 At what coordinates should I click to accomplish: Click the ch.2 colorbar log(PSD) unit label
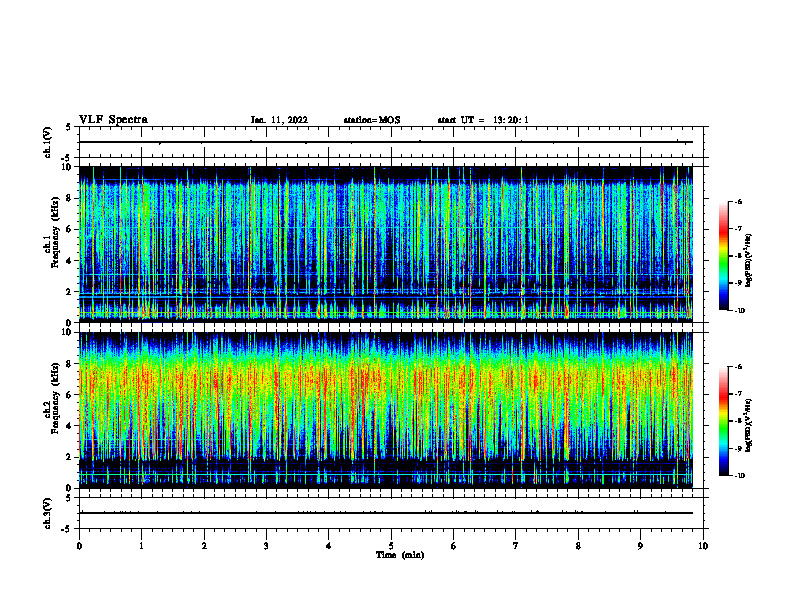pyautogui.click(x=749, y=426)
